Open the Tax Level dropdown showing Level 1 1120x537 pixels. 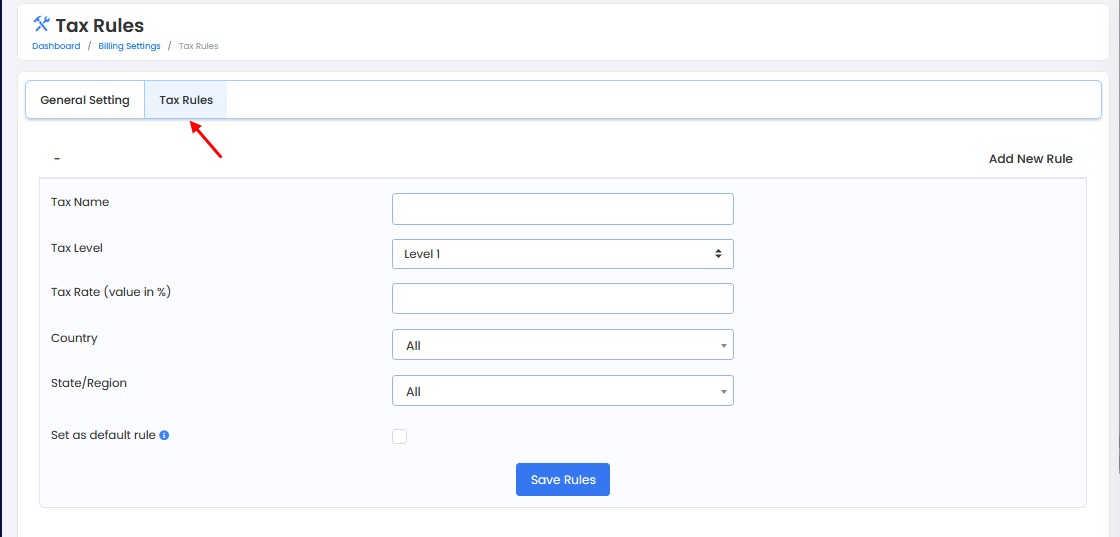pos(562,254)
